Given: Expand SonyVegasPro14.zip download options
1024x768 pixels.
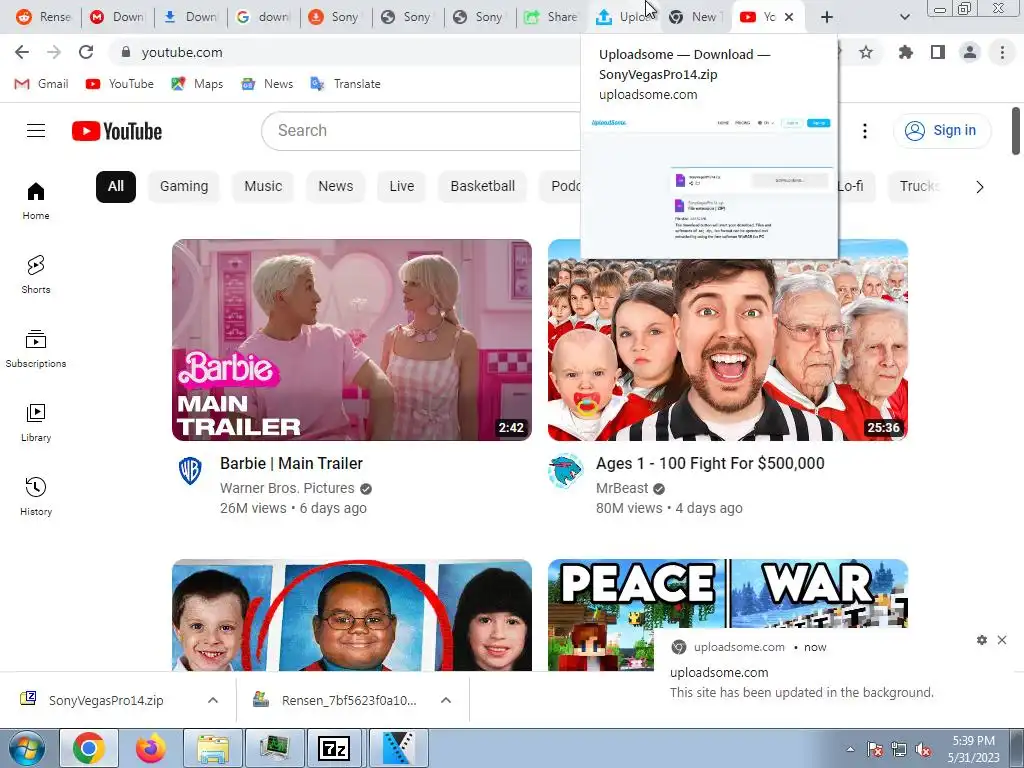Looking at the screenshot, I should tap(213, 700).
